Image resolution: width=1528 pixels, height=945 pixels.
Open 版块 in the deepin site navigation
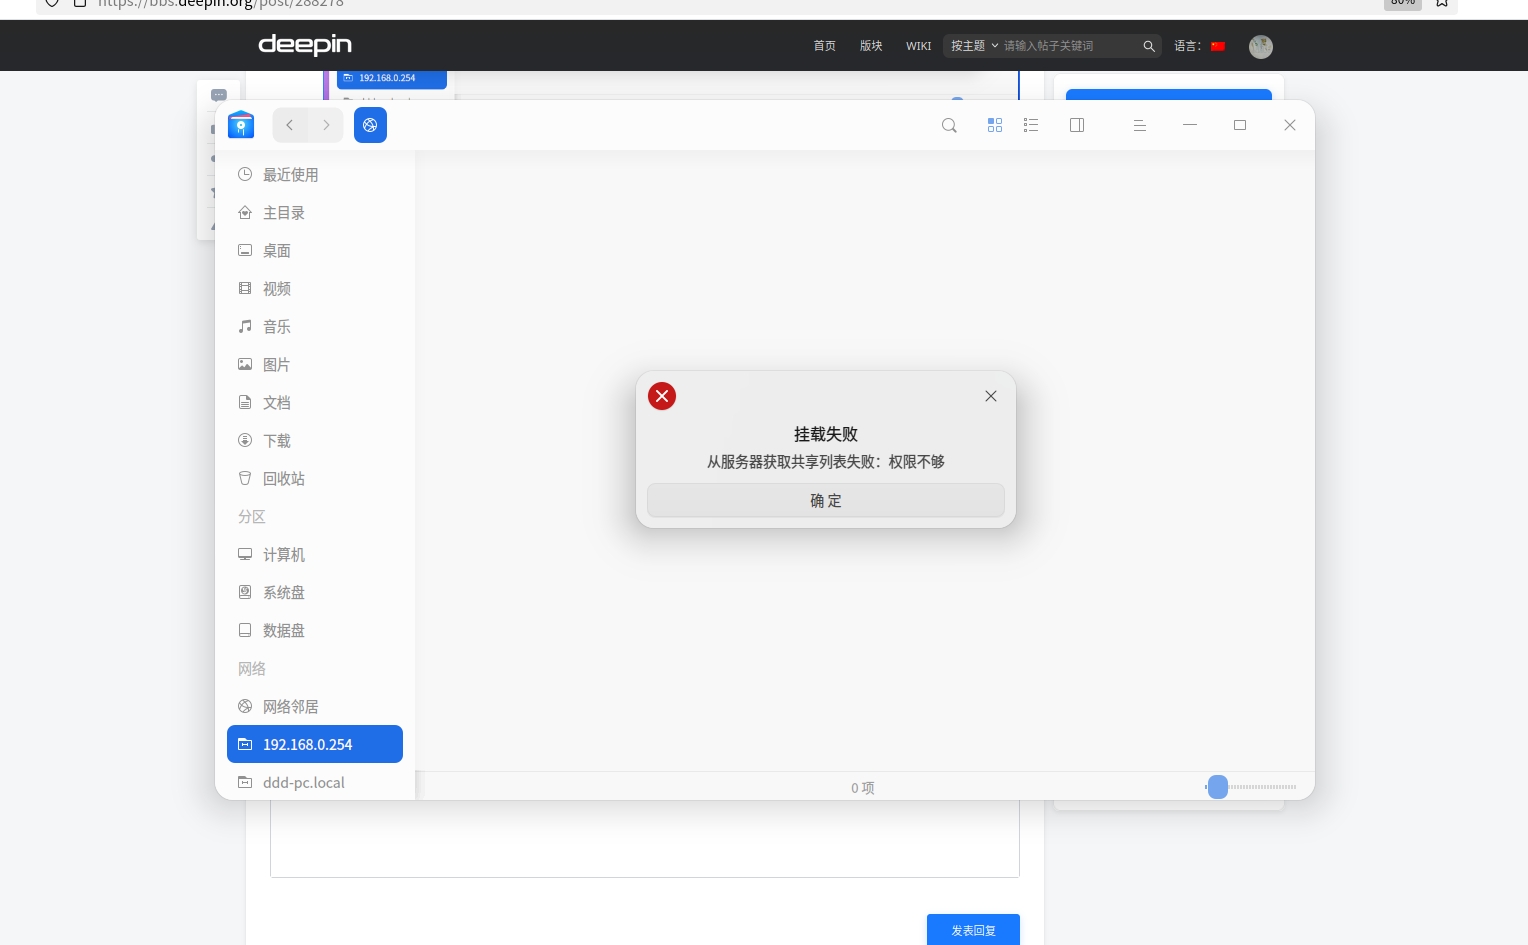click(x=871, y=46)
